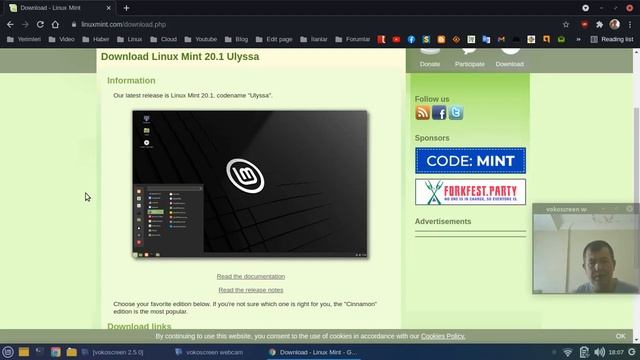This screenshot has height=360, width=640.
Task: Reload the Linux Mint download page
Action: 40,24
